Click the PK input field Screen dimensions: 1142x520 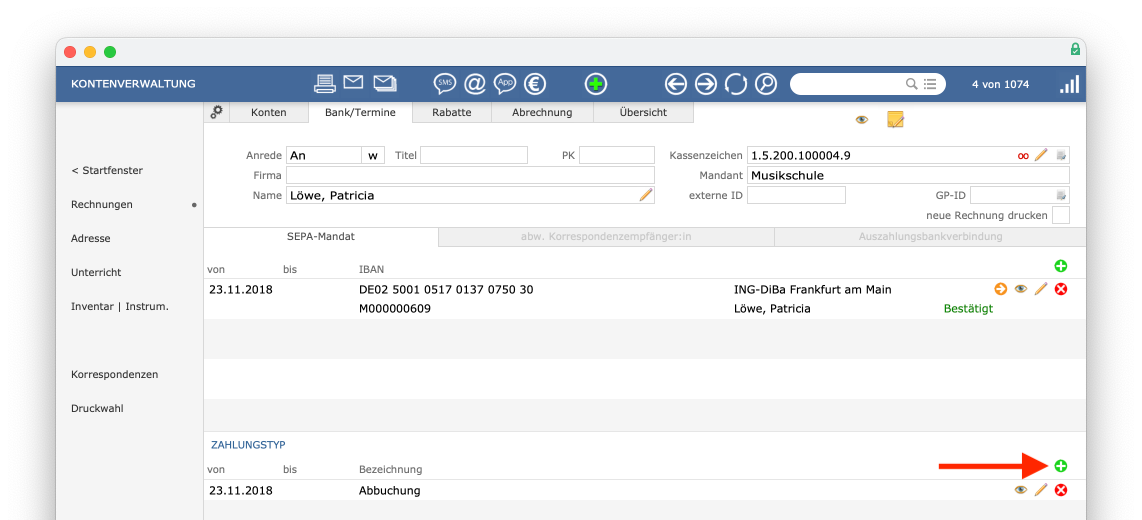click(x=617, y=155)
